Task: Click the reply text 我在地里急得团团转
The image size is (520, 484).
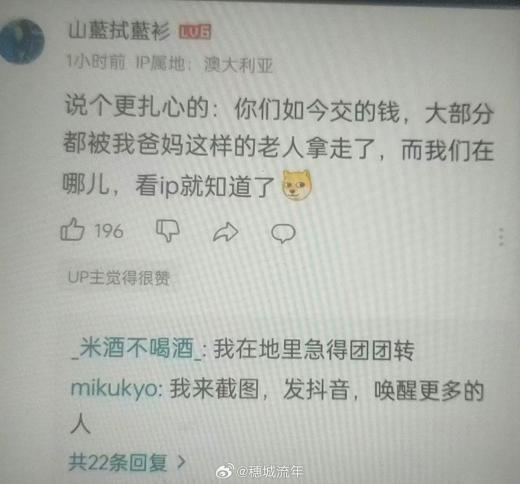Action: (x=314, y=350)
